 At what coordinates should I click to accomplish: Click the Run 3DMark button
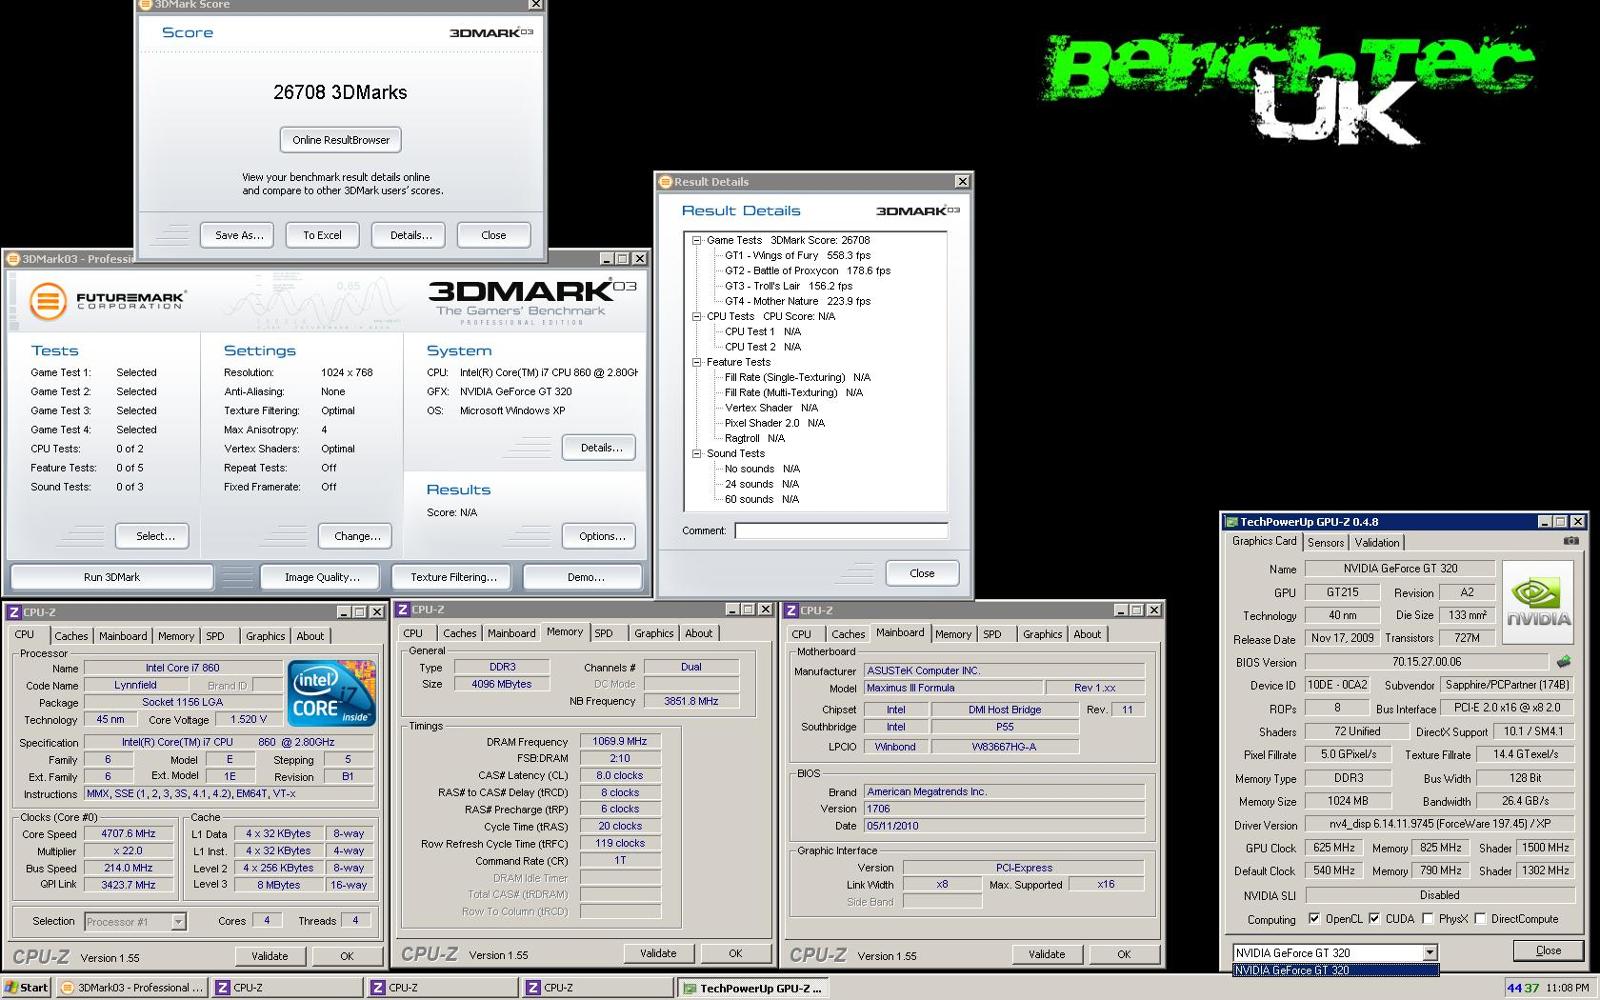click(x=112, y=577)
